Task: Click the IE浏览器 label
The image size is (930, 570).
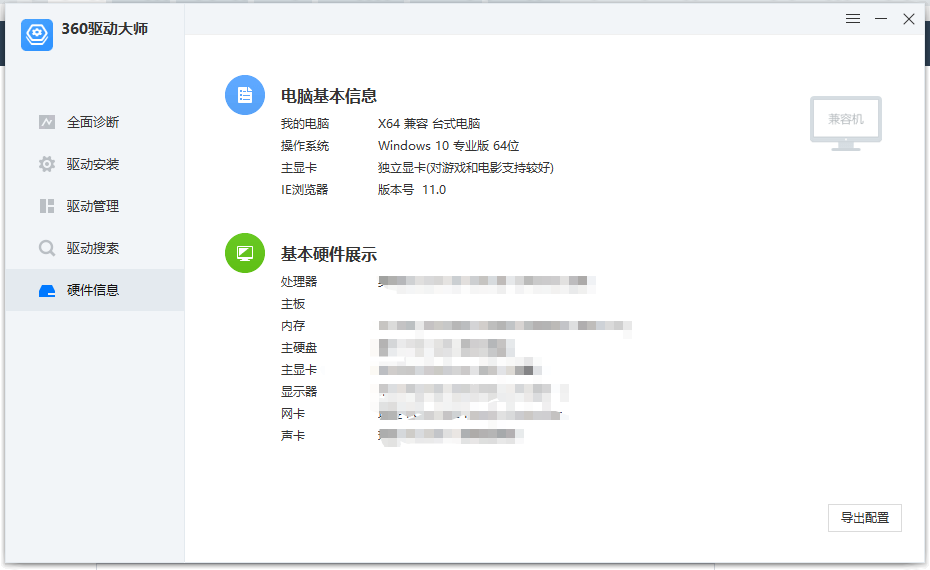Action: (304, 190)
